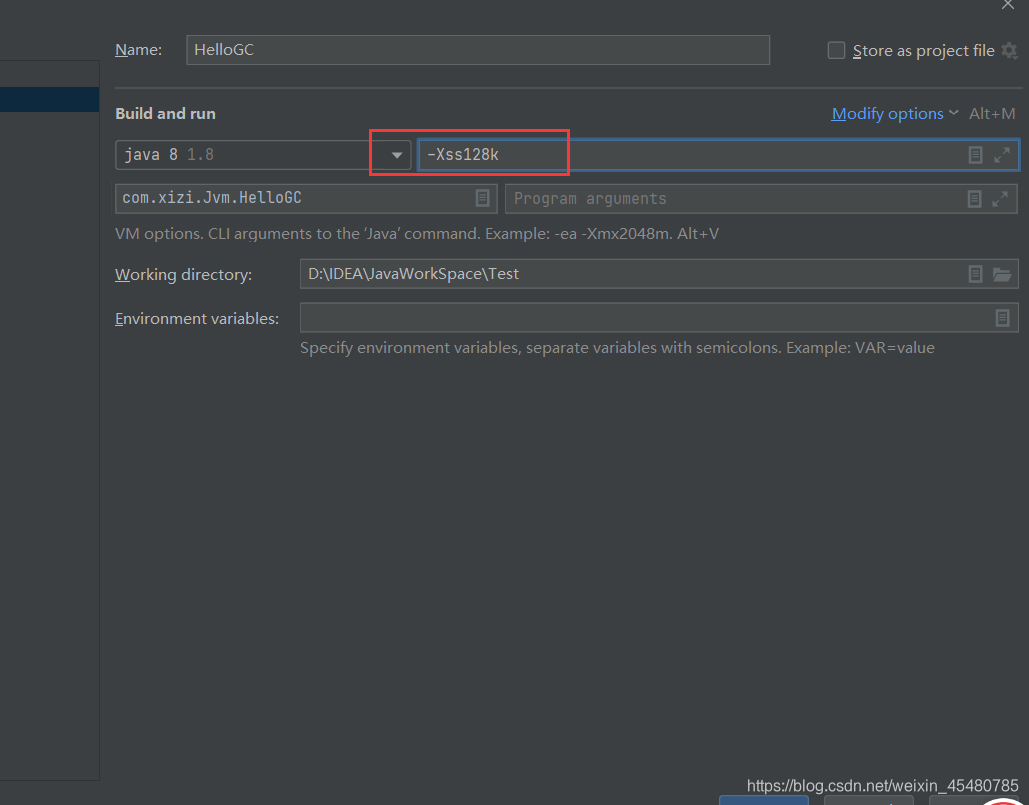The width and height of the screenshot is (1029, 805).
Task: Expand Program arguments field editor icon
Action: tap(1000, 199)
